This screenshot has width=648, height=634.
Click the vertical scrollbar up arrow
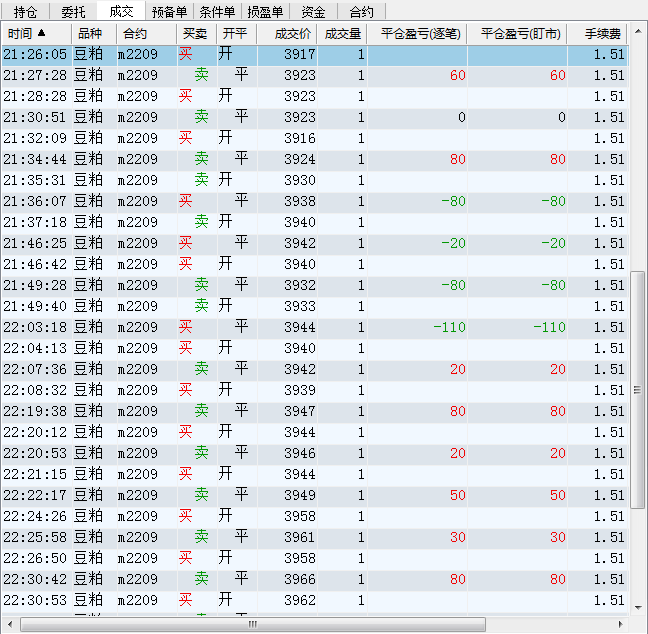click(638, 32)
